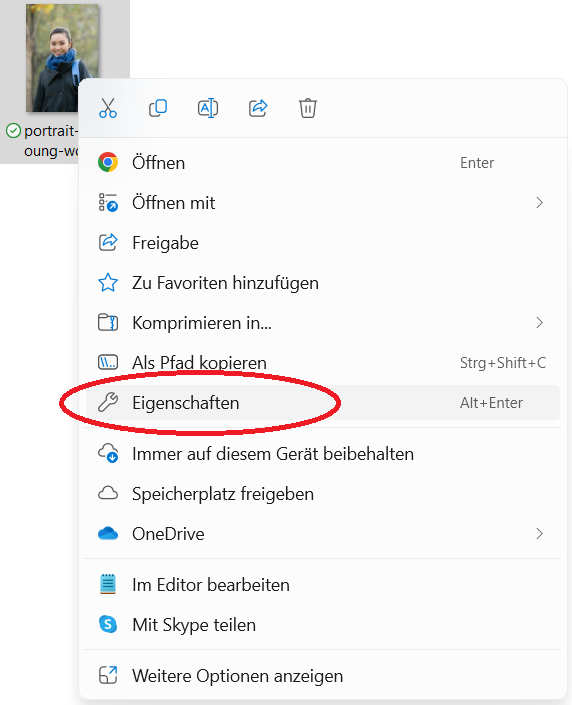Click the Öffnen mit list icon
Screen dimensions: 572x705
(x=108, y=202)
